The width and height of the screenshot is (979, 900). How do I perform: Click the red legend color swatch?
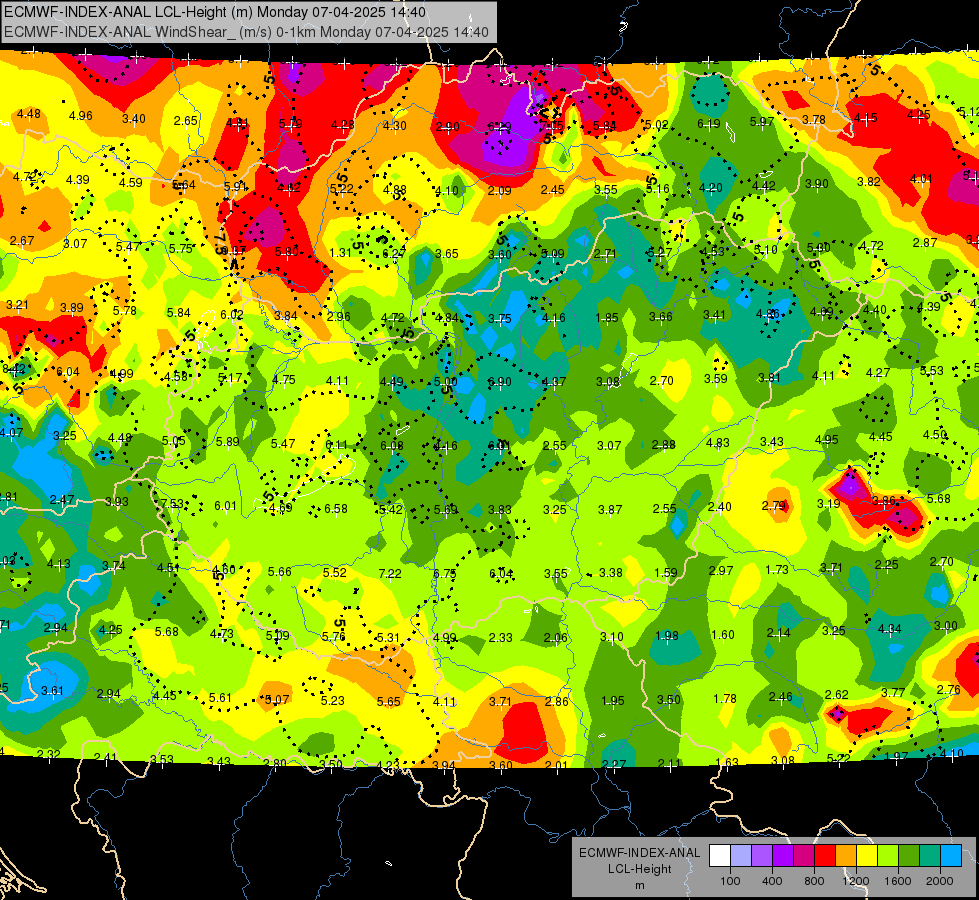(x=825, y=856)
